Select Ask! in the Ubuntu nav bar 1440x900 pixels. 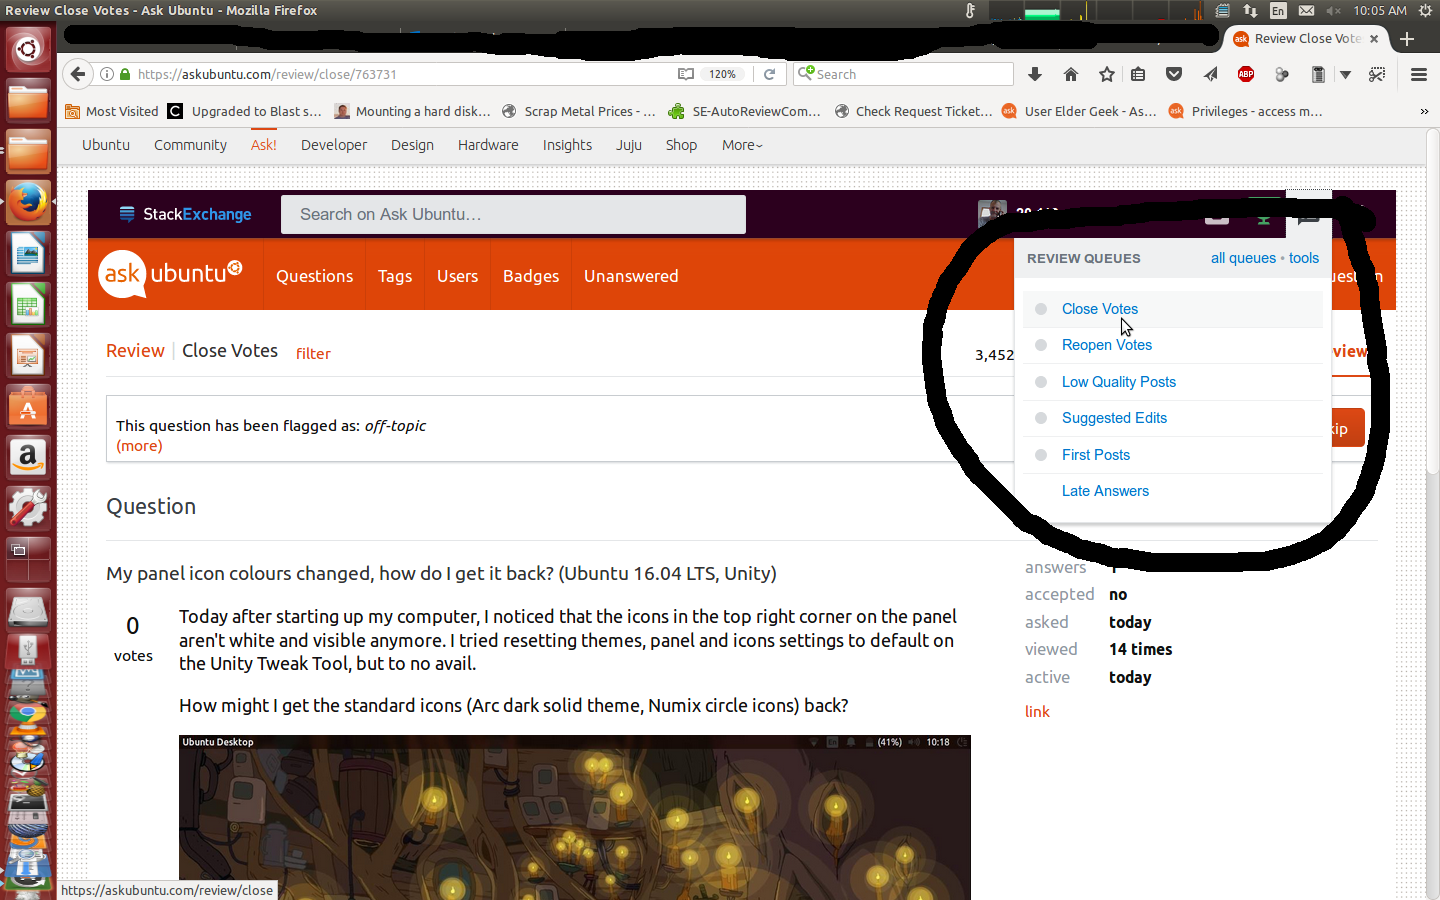pyautogui.click(x=264, y=145)
